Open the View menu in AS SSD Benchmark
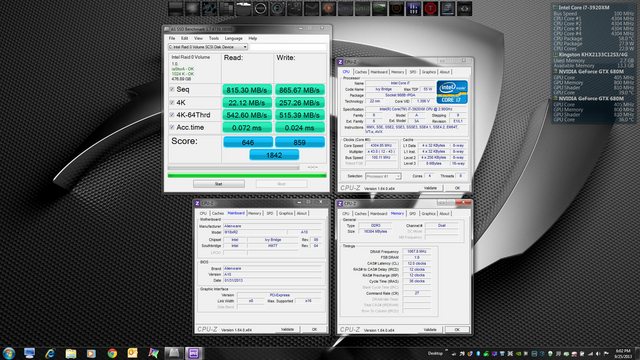This screenshot has width=640, height=360. point(198,38)
